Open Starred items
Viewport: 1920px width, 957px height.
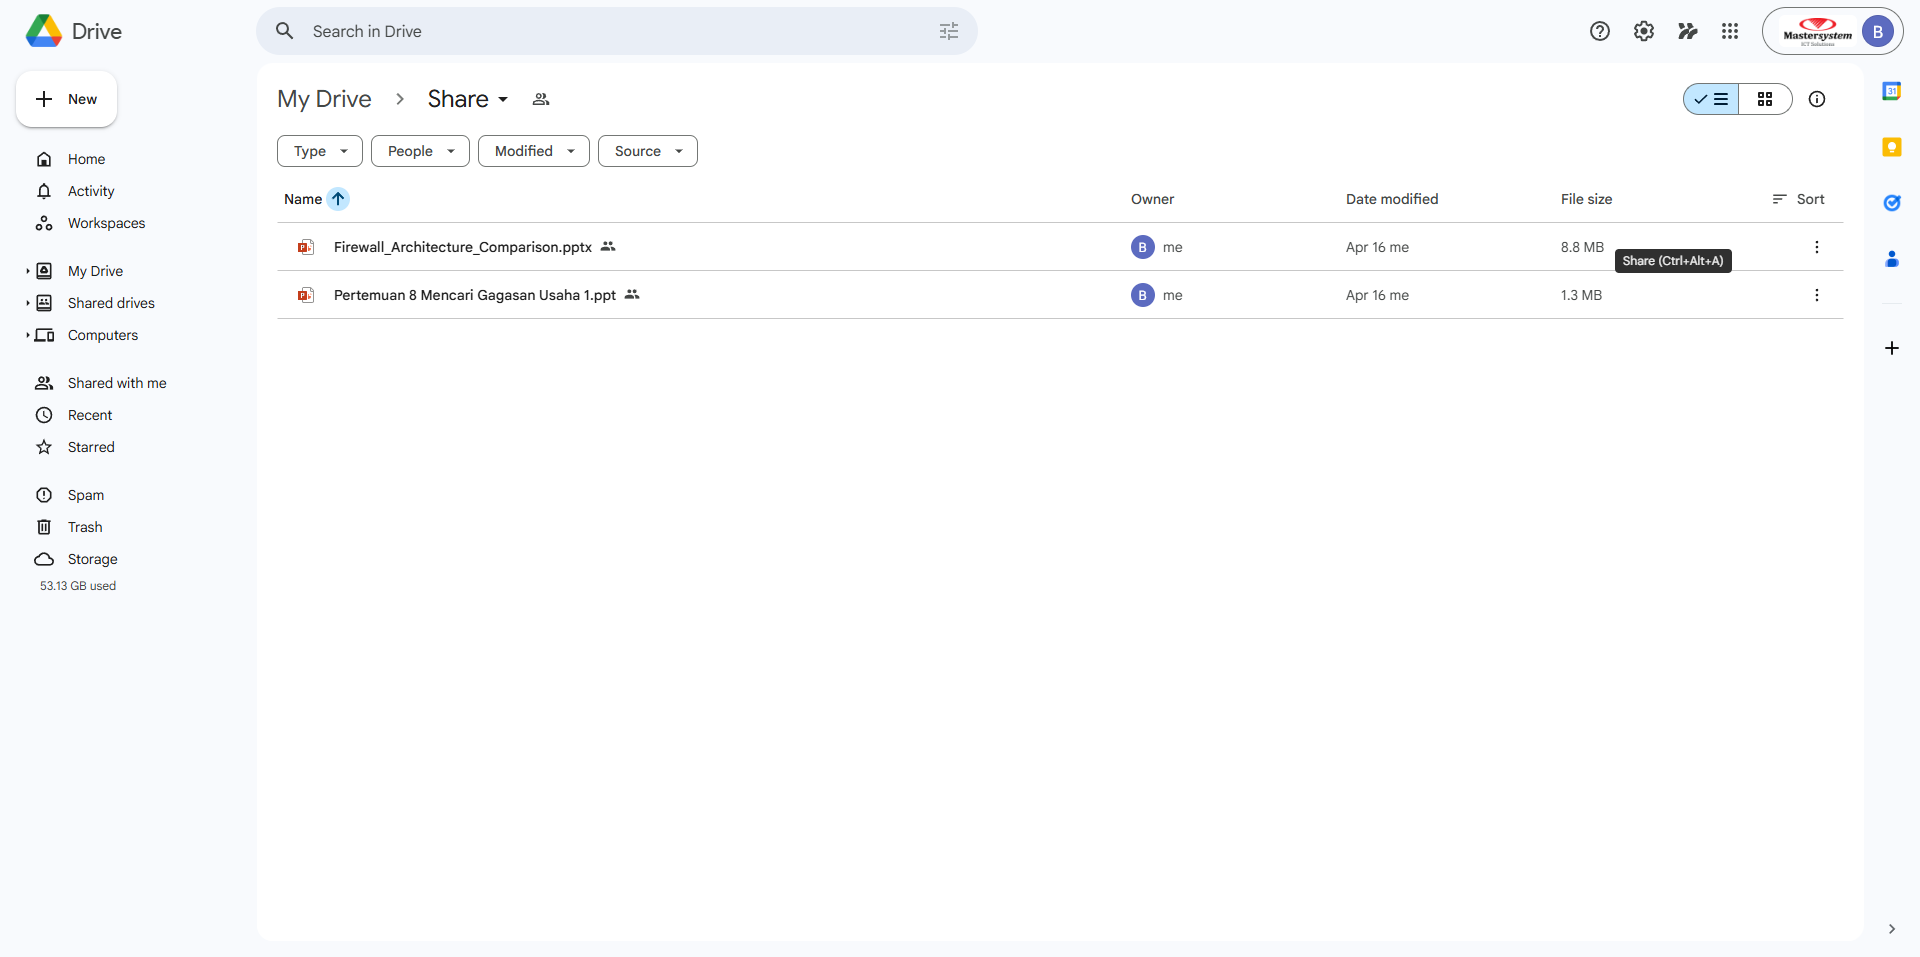(x=91, y=447)
